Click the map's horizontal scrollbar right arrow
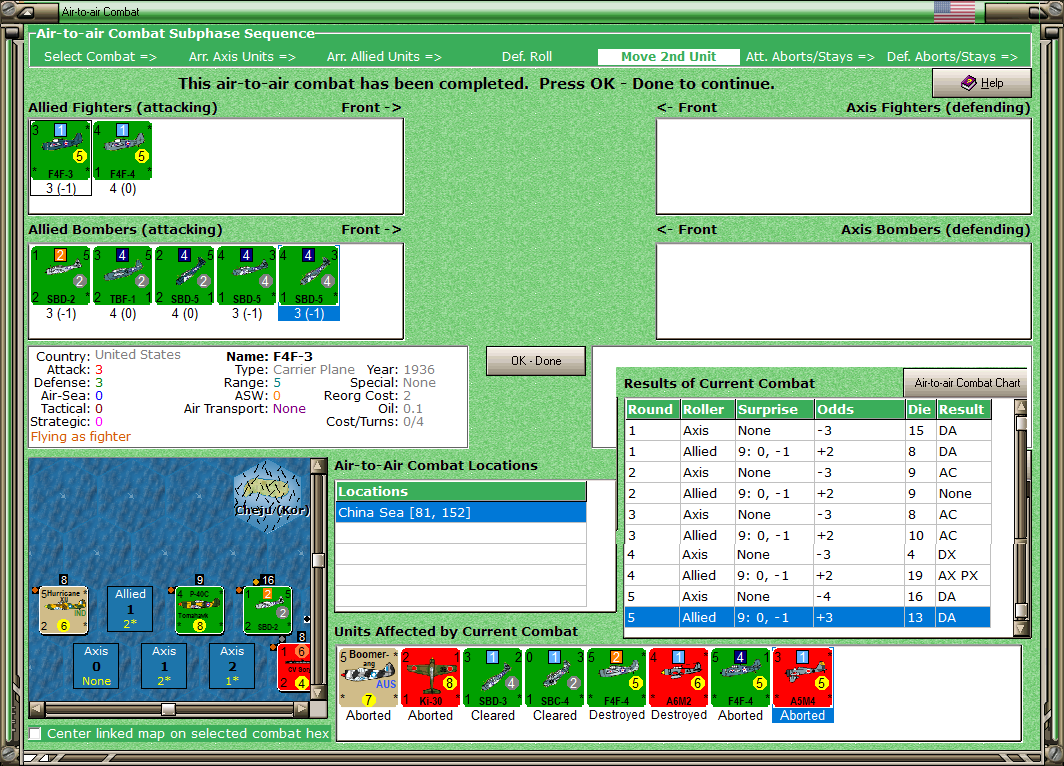1064x766 pixels. [302, 709]
